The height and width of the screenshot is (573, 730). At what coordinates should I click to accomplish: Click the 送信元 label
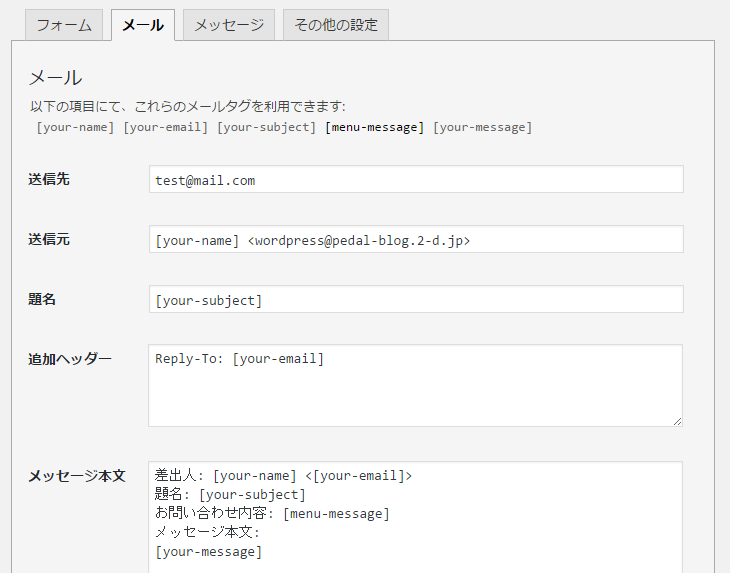tap(49, 239)
